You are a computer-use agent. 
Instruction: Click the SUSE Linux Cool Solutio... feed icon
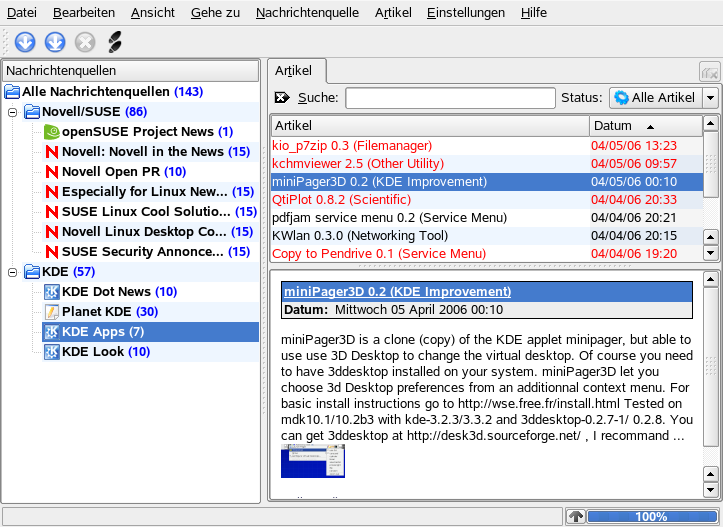pyautogui.click(x=52, y=212)
